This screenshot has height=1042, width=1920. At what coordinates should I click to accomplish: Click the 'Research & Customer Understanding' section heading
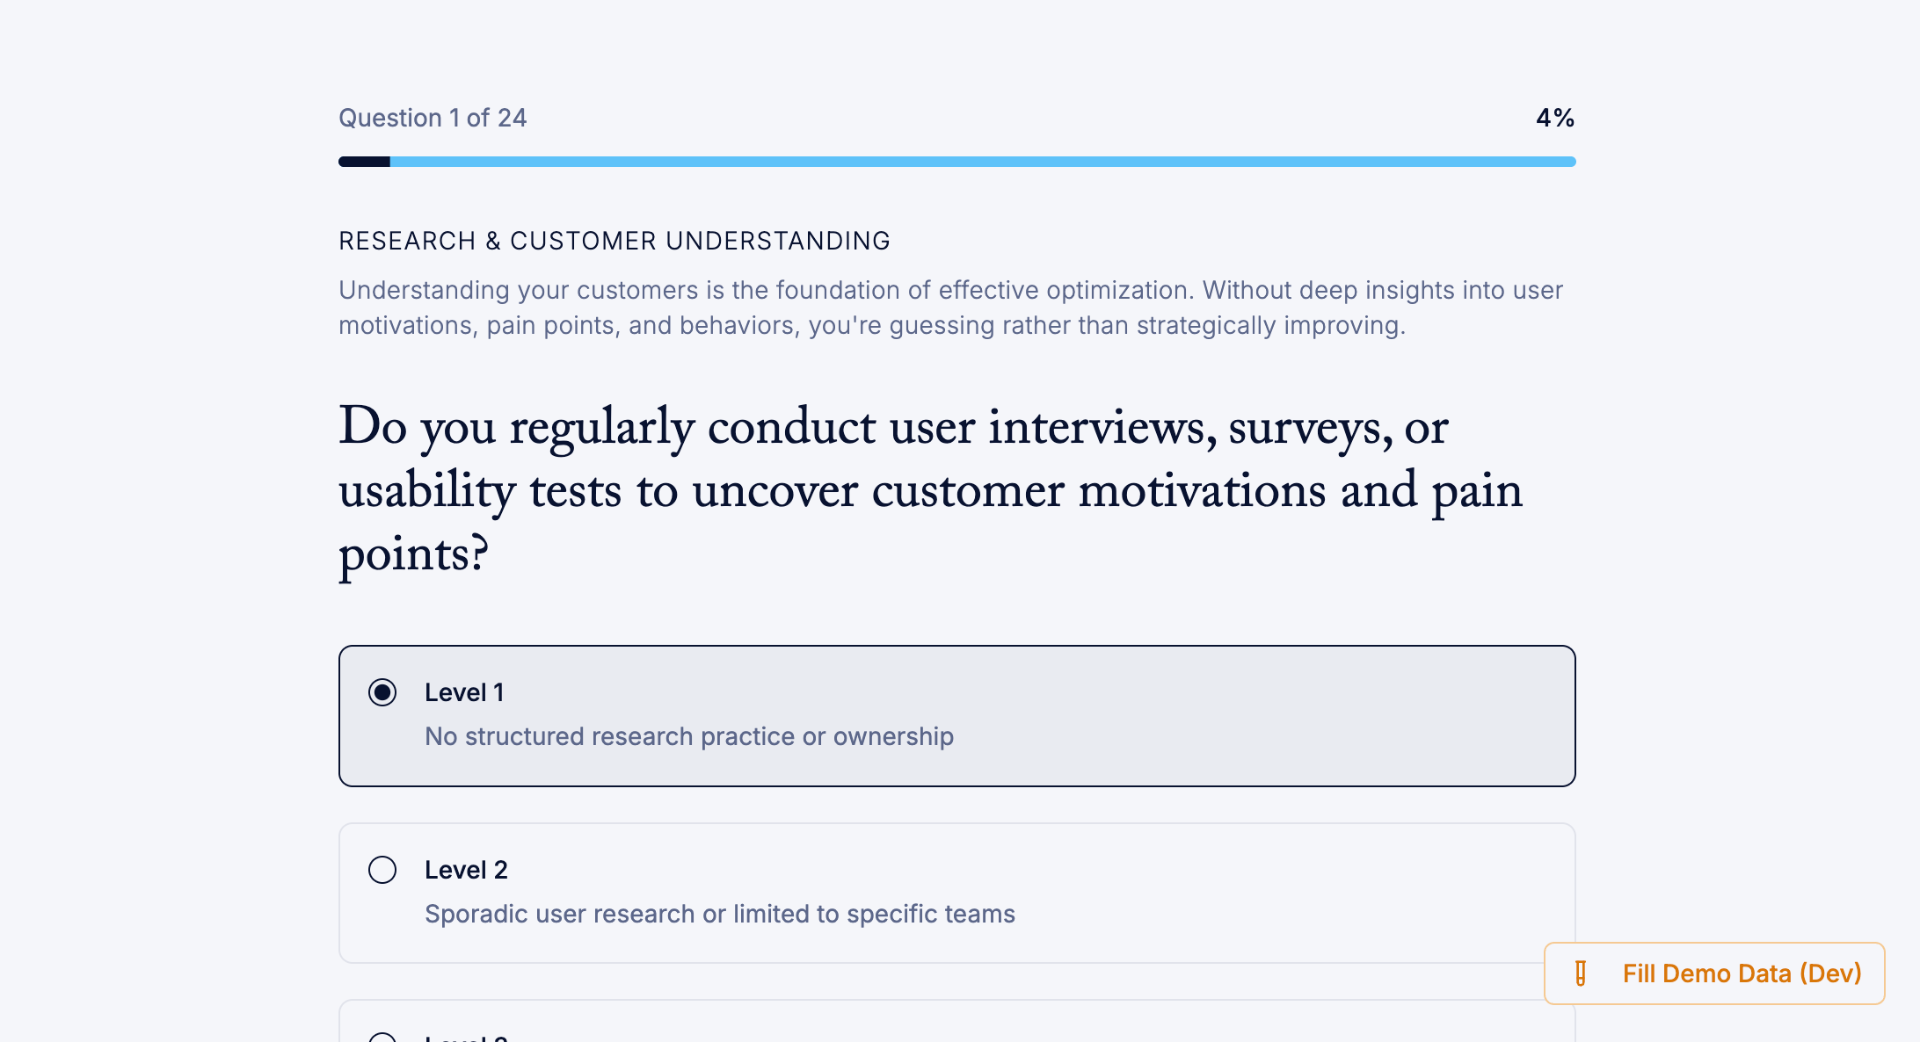[614, 241]
